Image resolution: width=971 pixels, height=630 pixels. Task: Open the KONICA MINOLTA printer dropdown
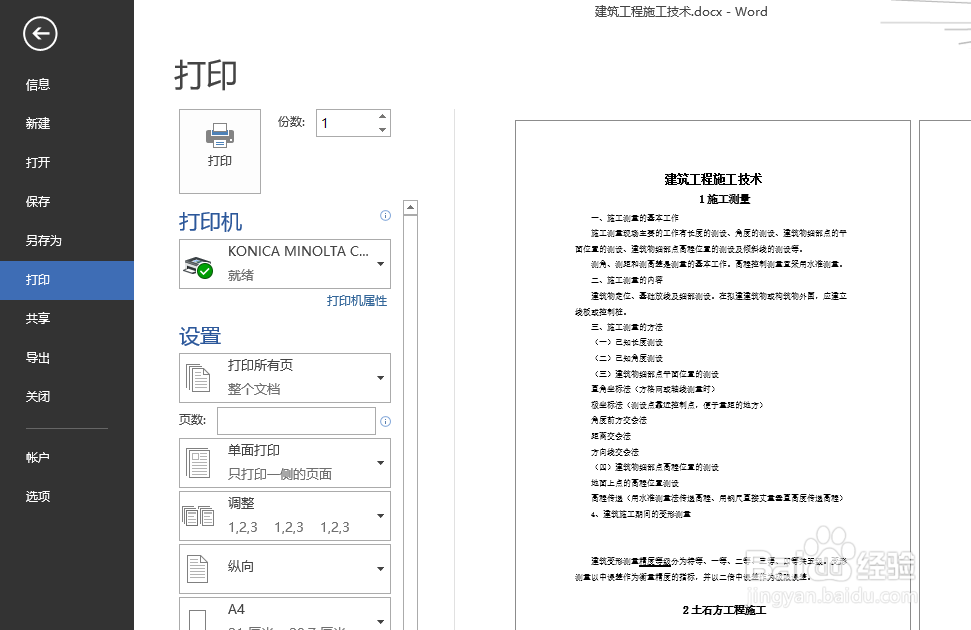pos(285,264)
